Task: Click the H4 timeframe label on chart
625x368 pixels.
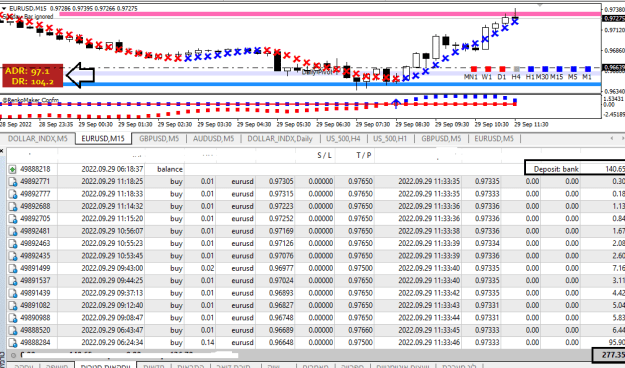Action: [x=516, y=77]
